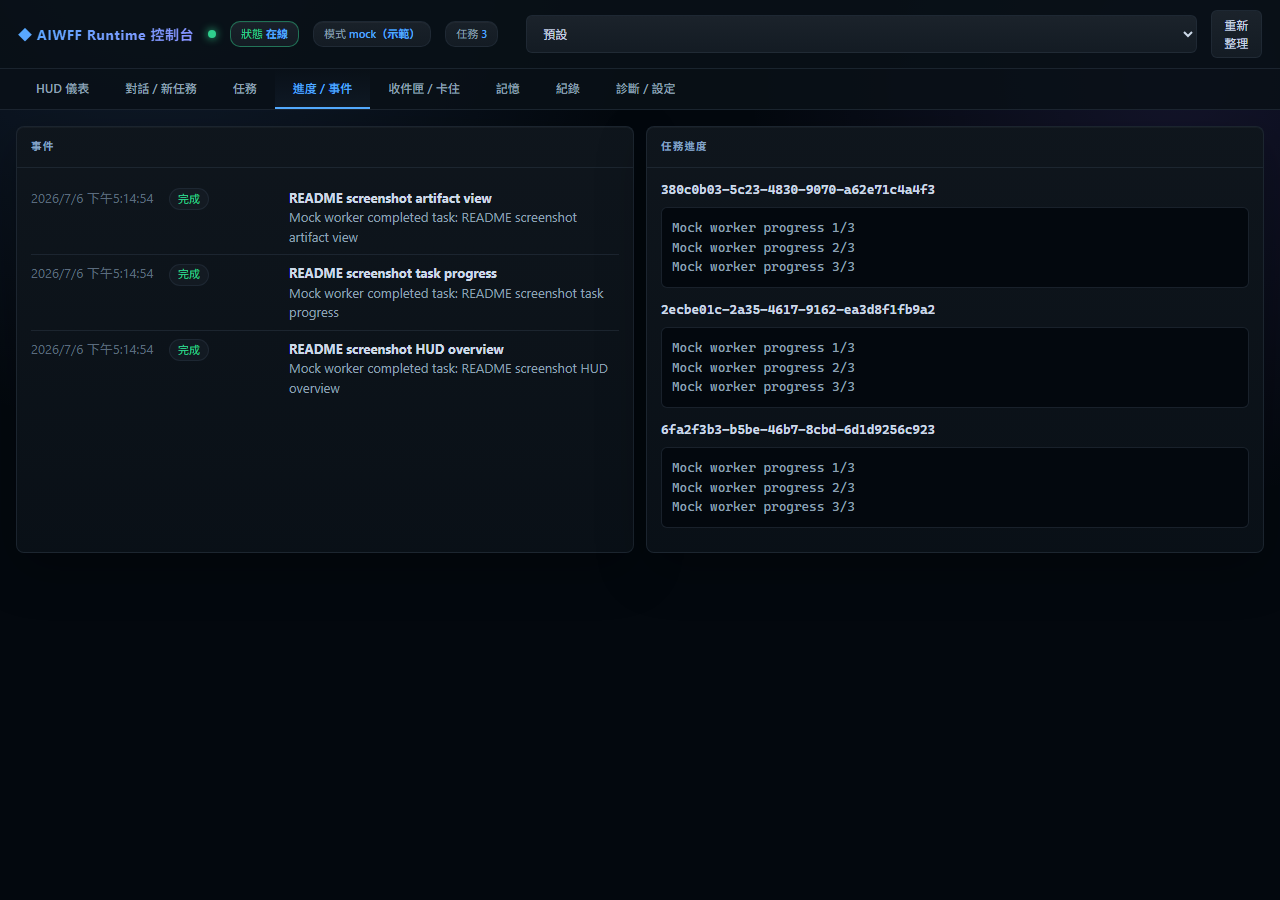Click the 模式 mock（示範） badge
This screenshot has width=1280, height=900.
tap(372, 34)
